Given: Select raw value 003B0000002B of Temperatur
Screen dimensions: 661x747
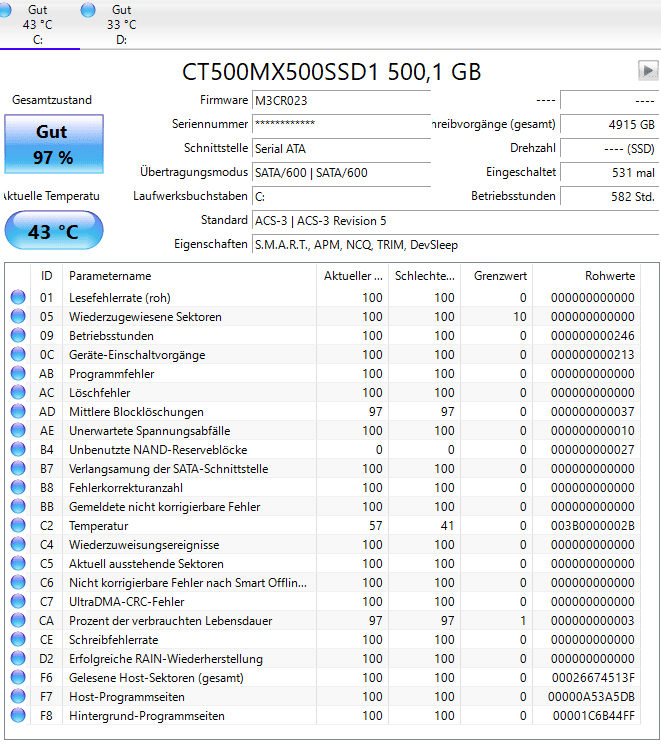Looking at the screenshot, I should (x=592, y=525).
